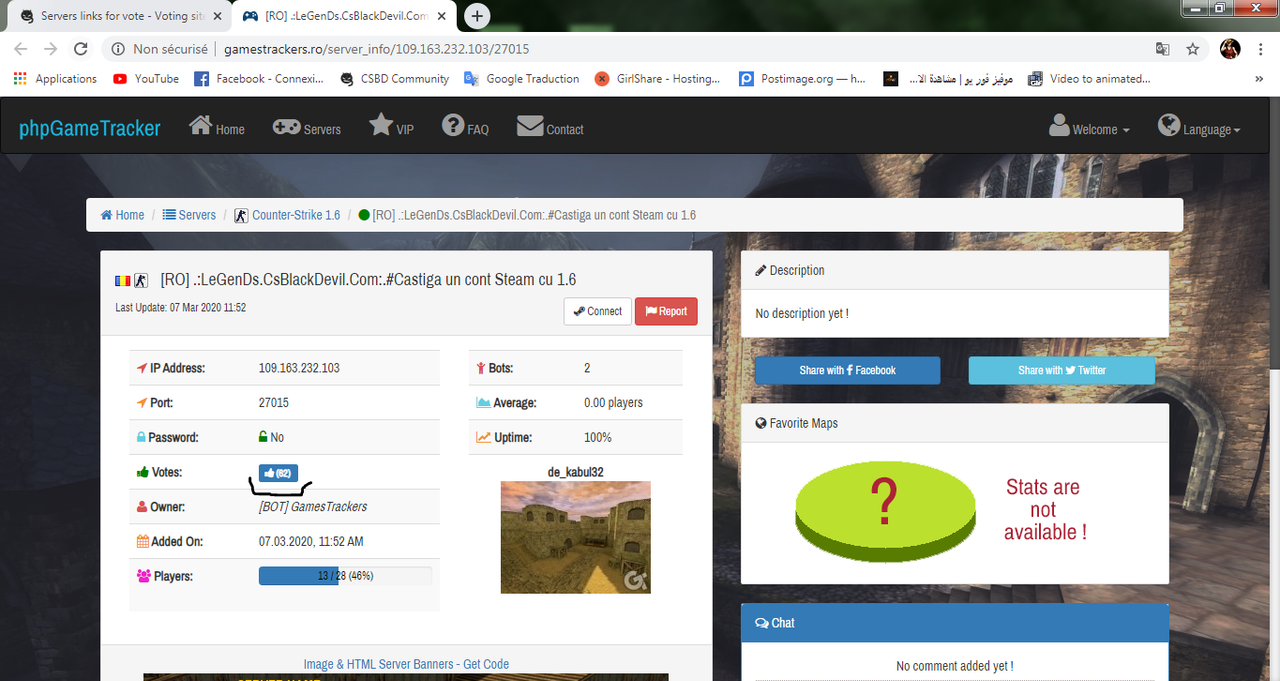Open Google Translate icon in address bar

(x=1162, y=48)
